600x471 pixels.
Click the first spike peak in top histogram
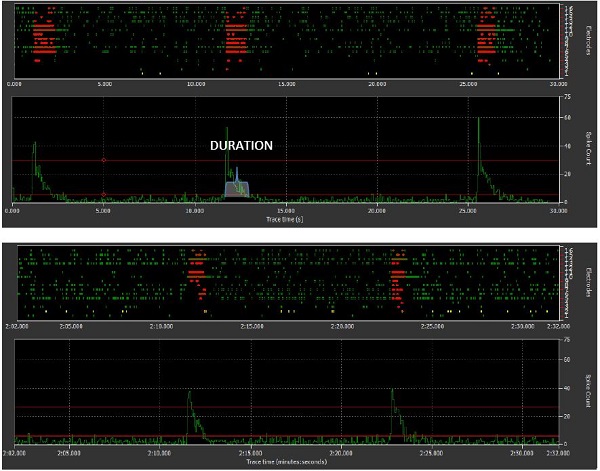34,144
